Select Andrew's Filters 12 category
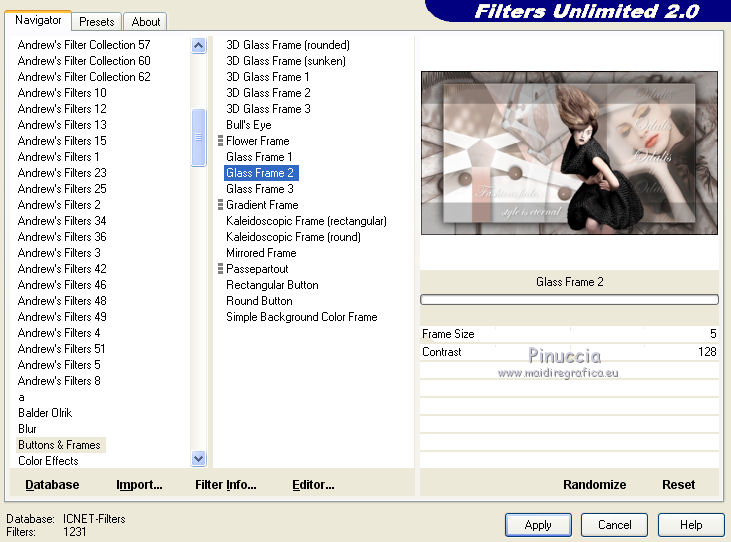The image size is (731, 542). point(62,109)
